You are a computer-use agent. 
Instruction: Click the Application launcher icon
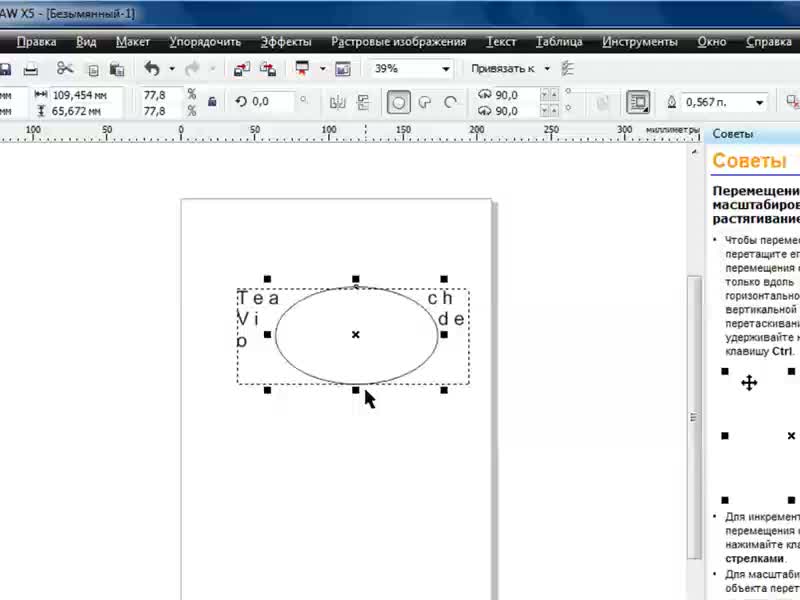tap(302, 68)
